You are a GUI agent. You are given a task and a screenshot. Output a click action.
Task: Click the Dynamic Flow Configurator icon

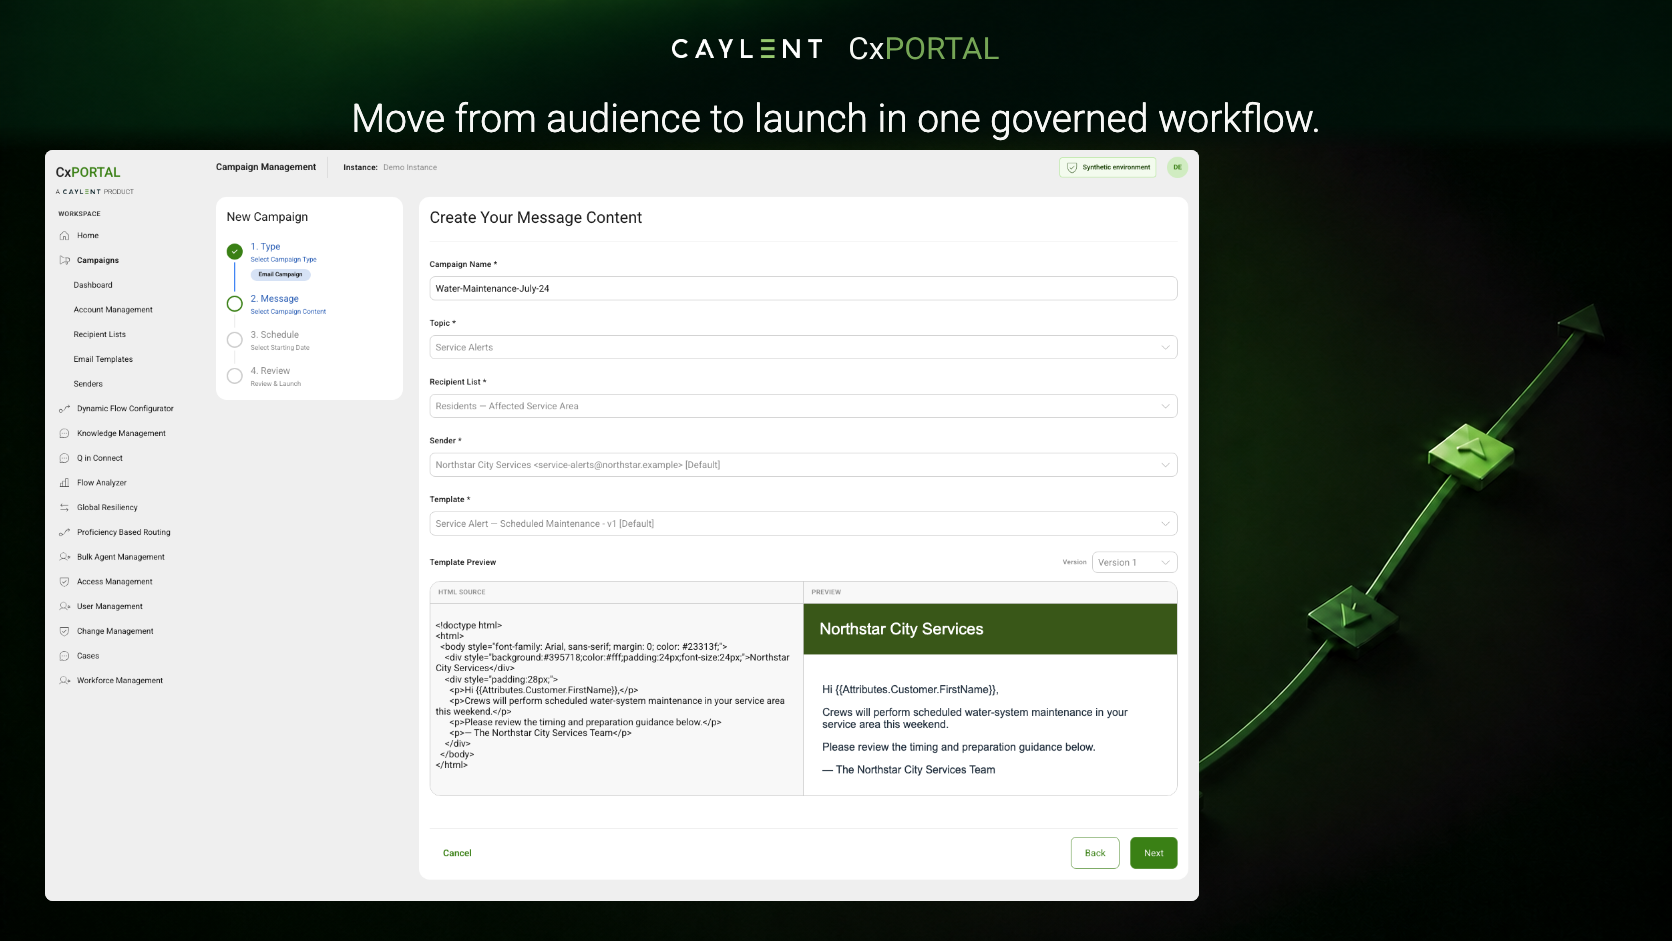click(x=64, y=409)
